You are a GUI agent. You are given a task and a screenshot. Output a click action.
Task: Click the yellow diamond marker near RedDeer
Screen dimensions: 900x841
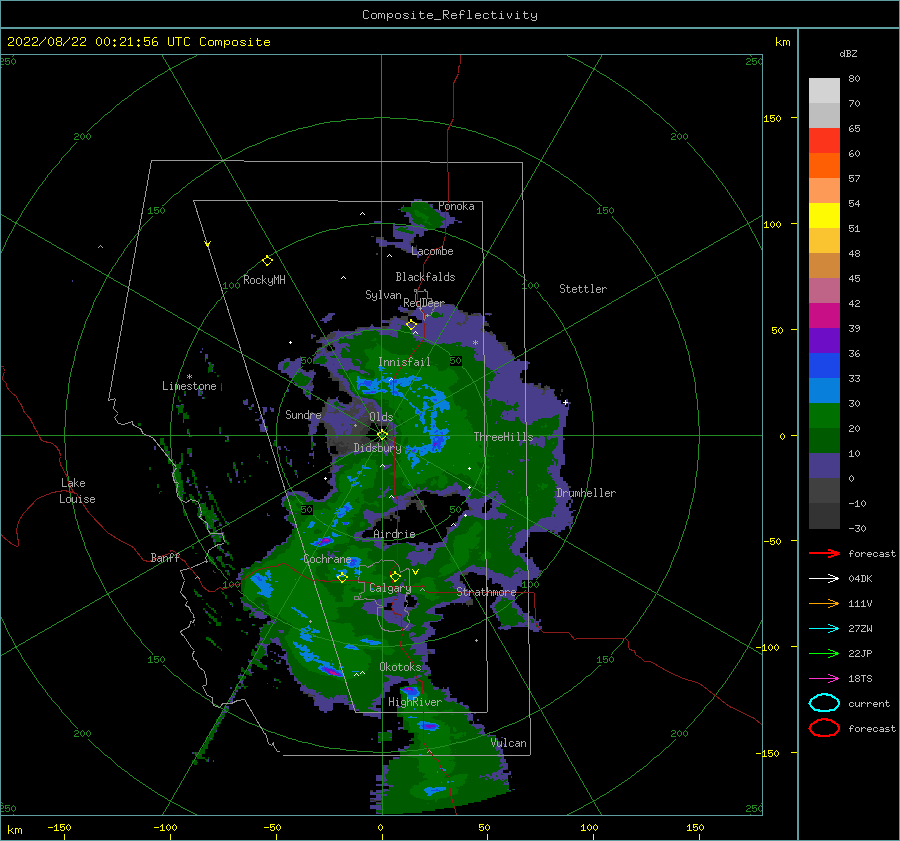(x=411, y=325)
